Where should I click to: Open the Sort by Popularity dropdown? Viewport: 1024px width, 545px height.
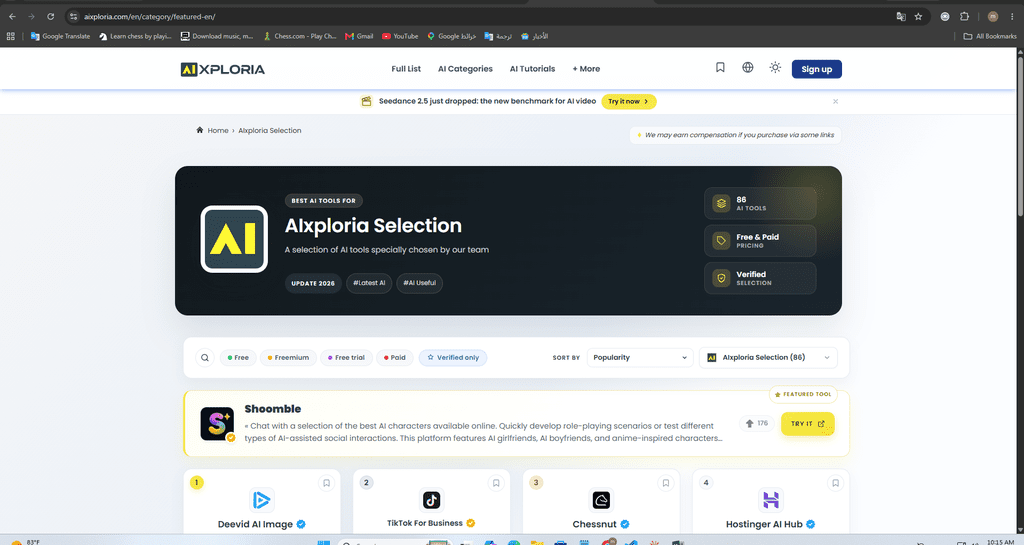coord(639,358)
